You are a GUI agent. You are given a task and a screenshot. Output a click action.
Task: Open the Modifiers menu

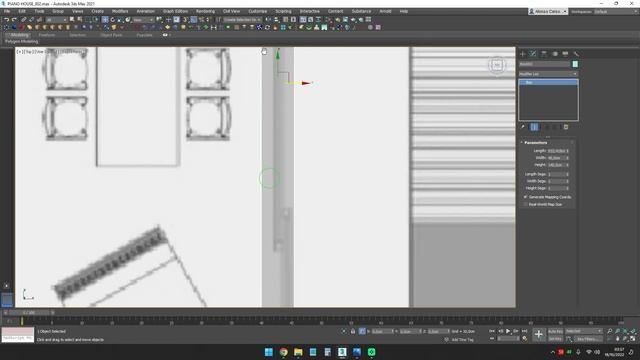point(120,11)
